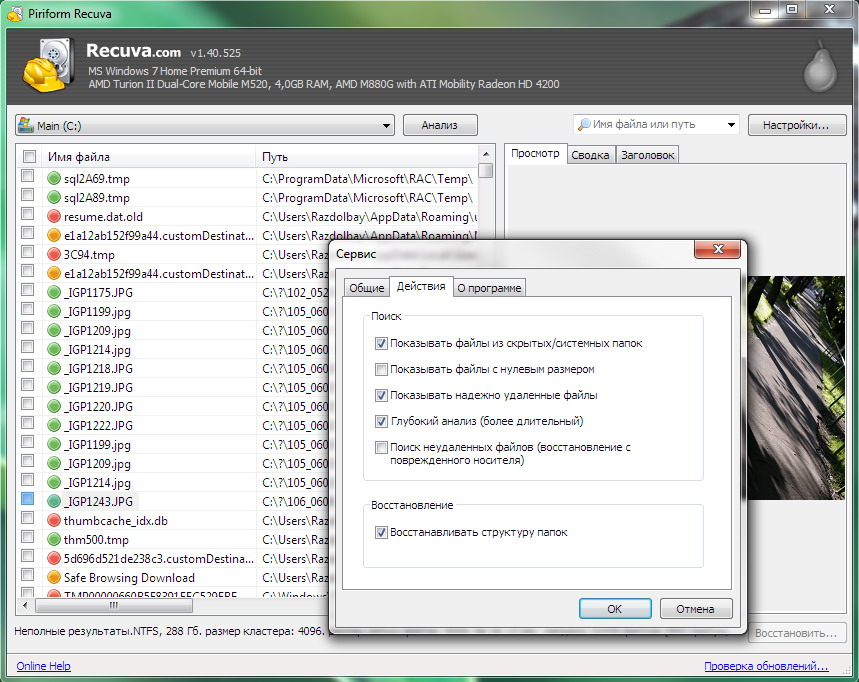Click red status icon of 3C94.tmp
Image resolution: width=859 pixels, height=682 pixels.
click(54, 254)
